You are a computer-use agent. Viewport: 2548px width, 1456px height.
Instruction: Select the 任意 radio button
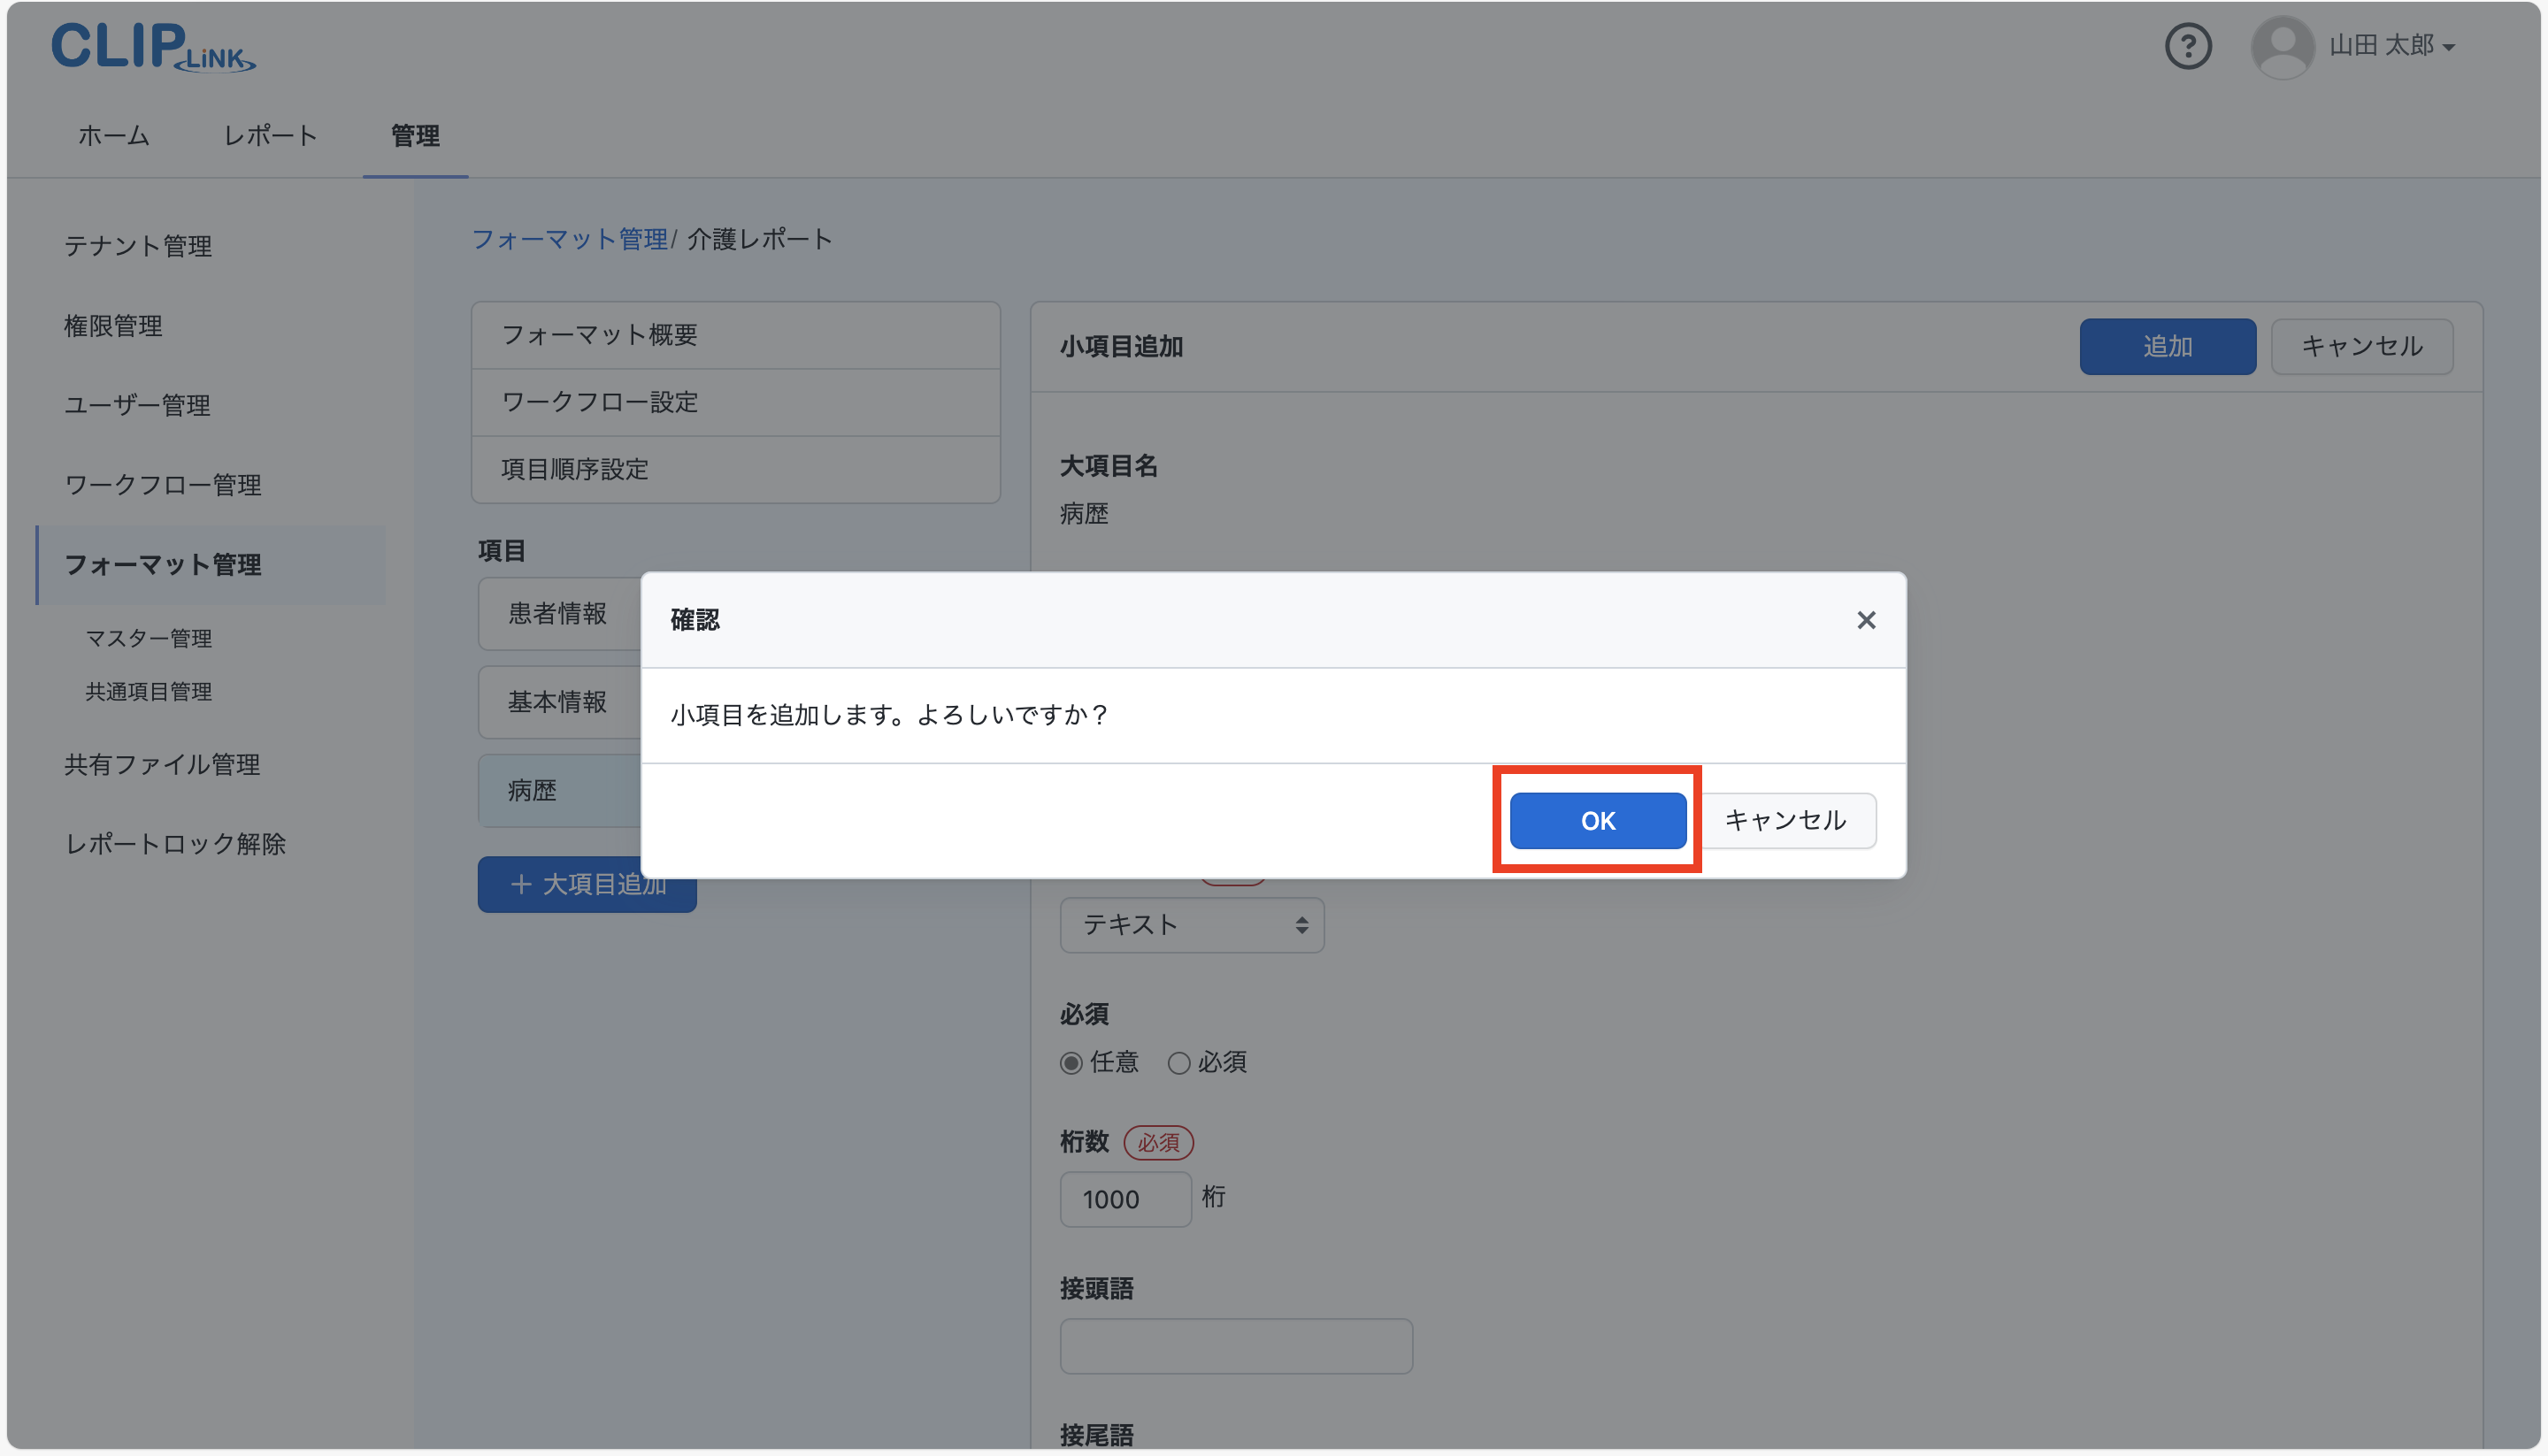[1071, 1063]
